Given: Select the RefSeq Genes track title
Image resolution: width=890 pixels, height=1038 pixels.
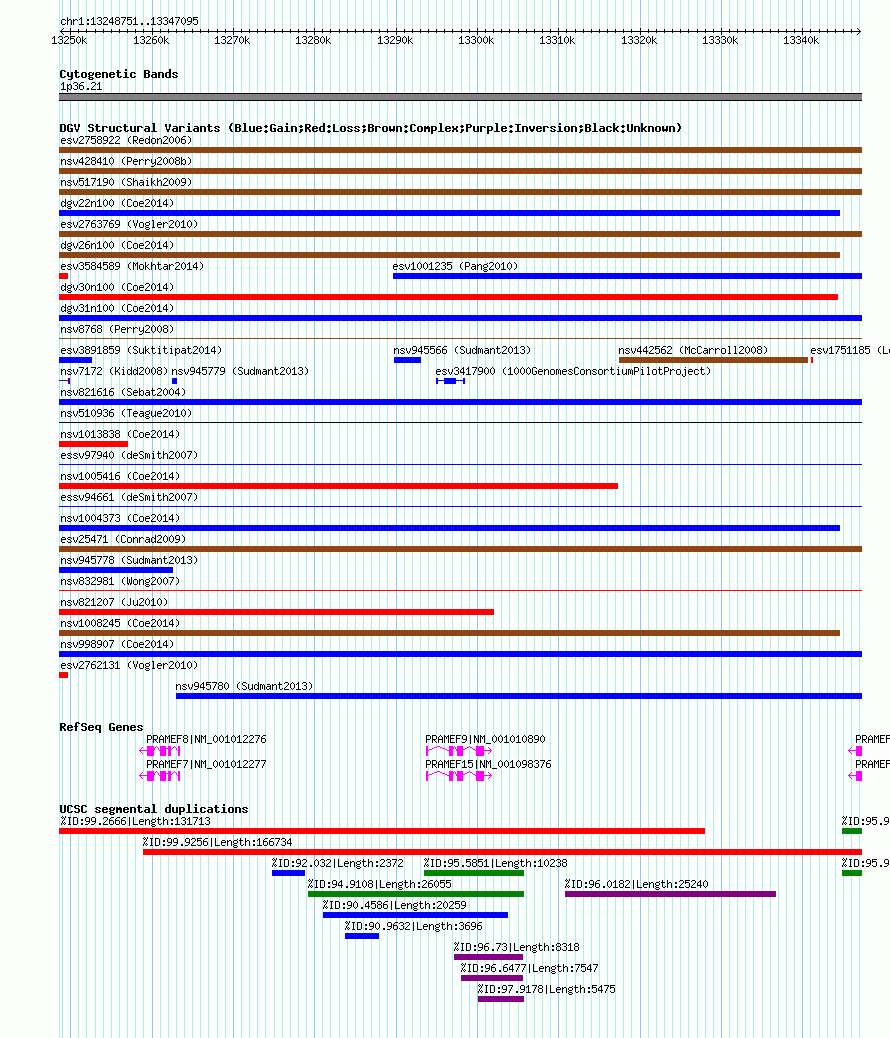Looking at the screenshot, I should pyautogui.click(x=101, y=727).
